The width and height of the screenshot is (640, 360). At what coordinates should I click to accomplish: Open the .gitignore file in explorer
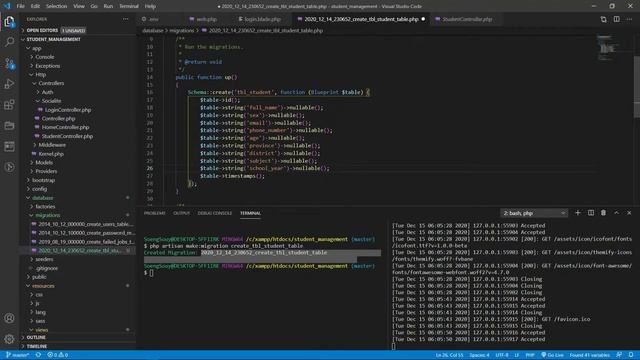pyautogui.click(x=47, y=268)
